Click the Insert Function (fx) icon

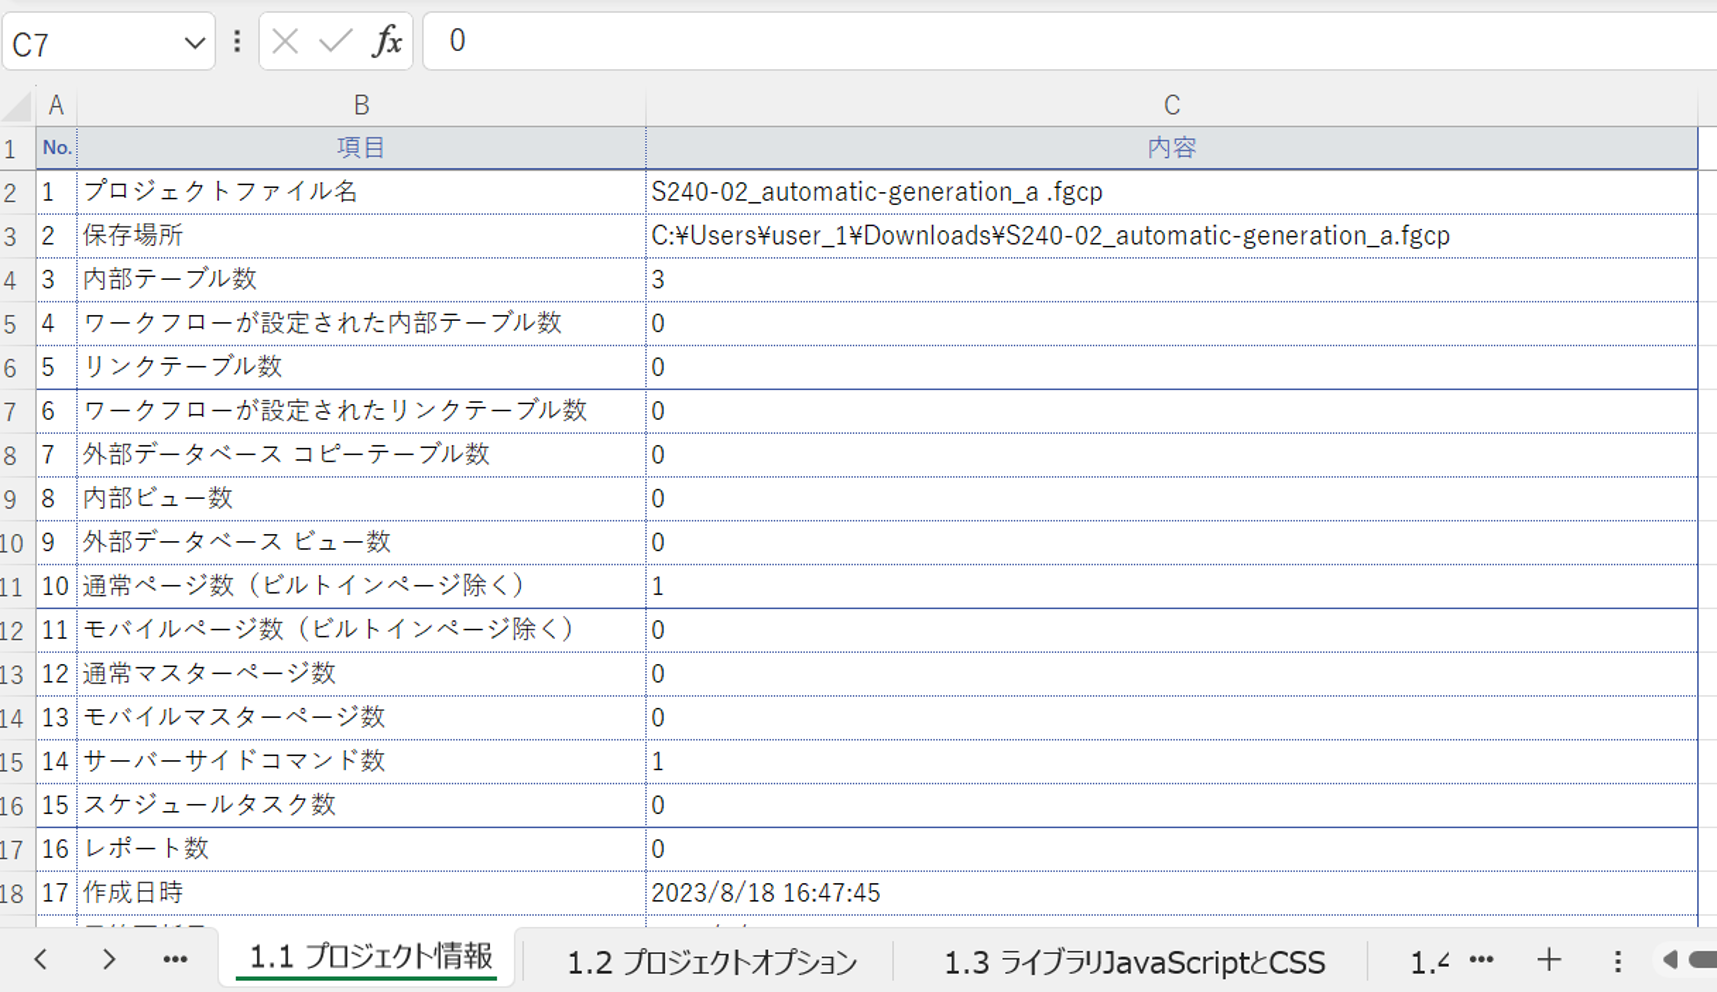pyautogui.click(x=388, y=41)
